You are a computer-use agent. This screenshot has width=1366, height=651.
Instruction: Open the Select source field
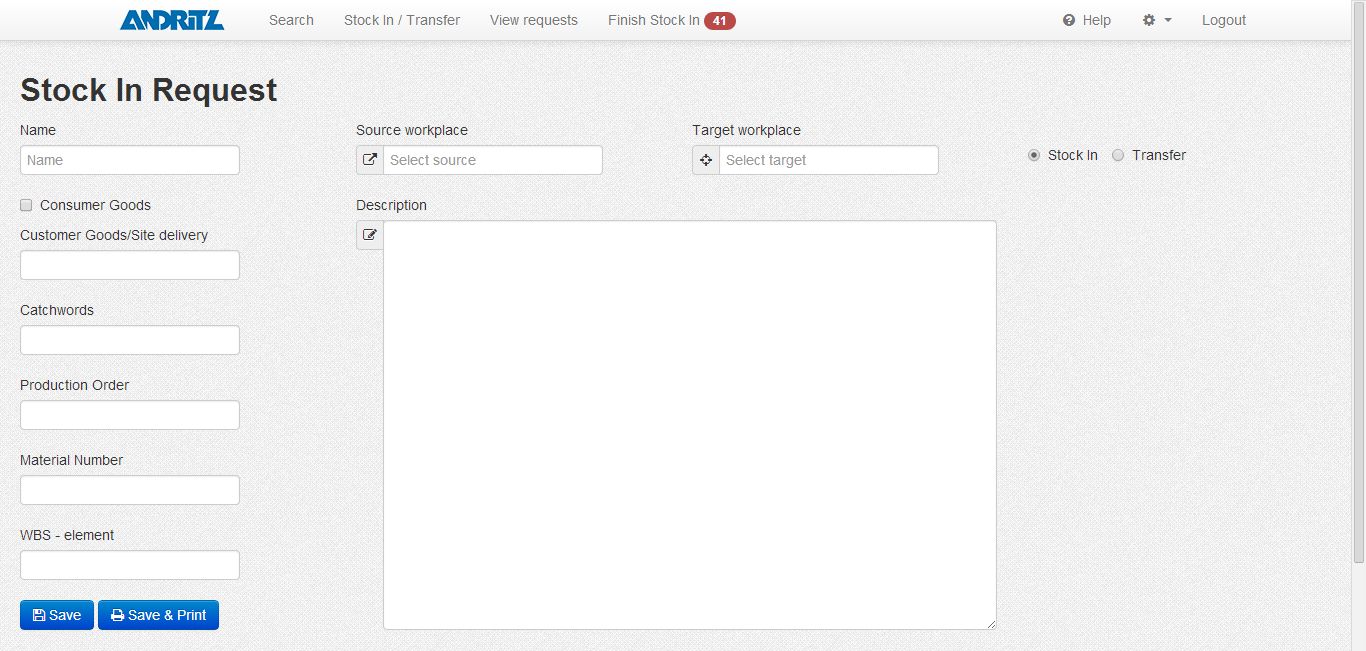click(x=492, y=160)
